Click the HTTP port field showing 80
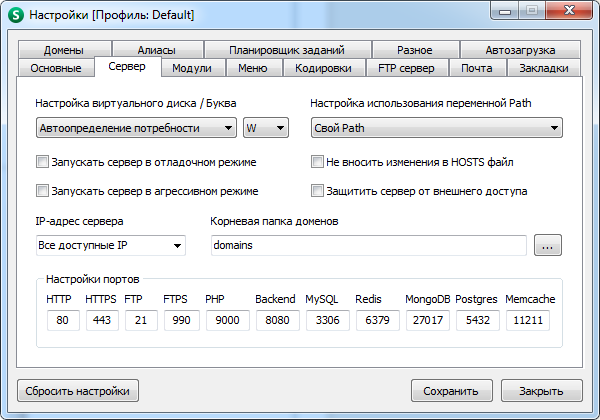The image size is (600, 420). coord(62,321)
